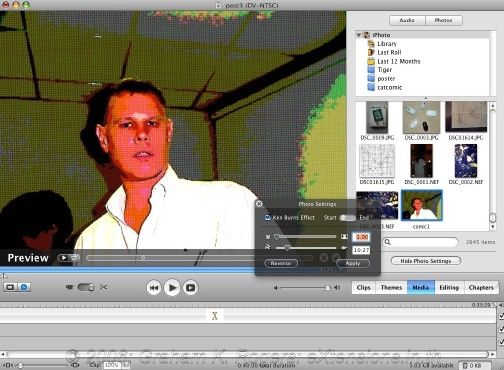
Task: Open the Themes pane
Action: 392,287
